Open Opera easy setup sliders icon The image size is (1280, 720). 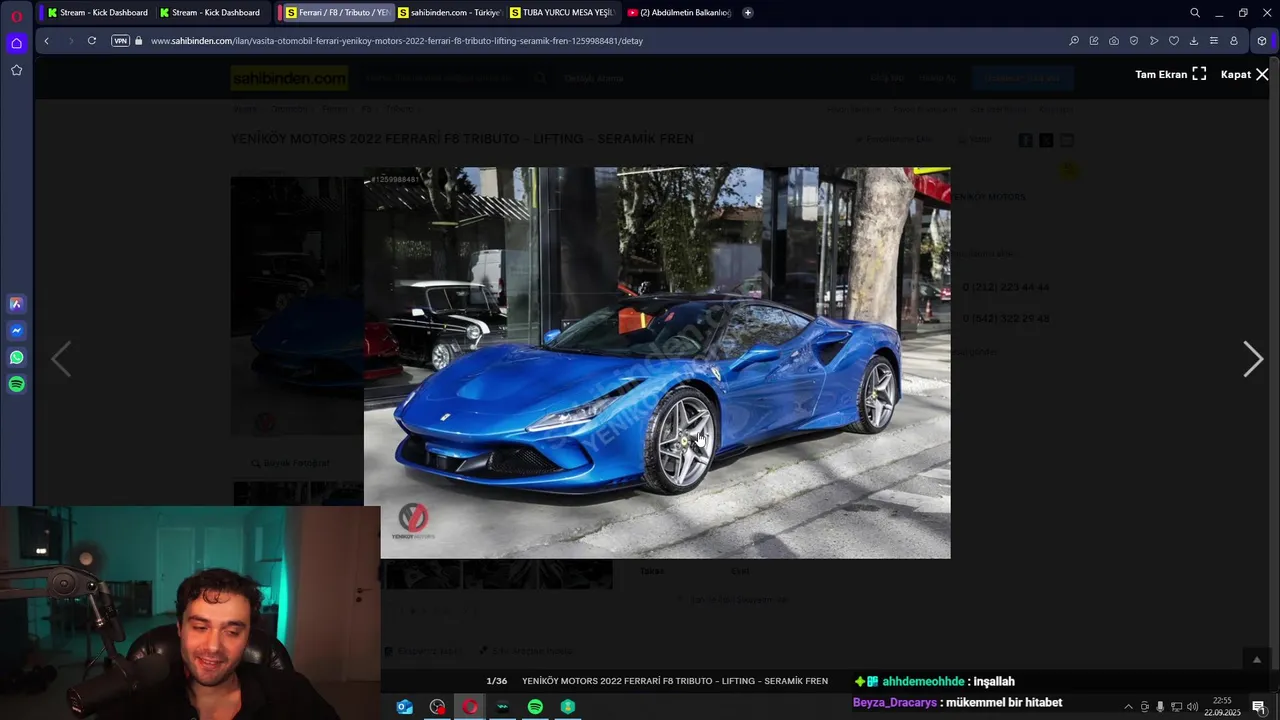pyautogui.click(x=1214, y=41)
